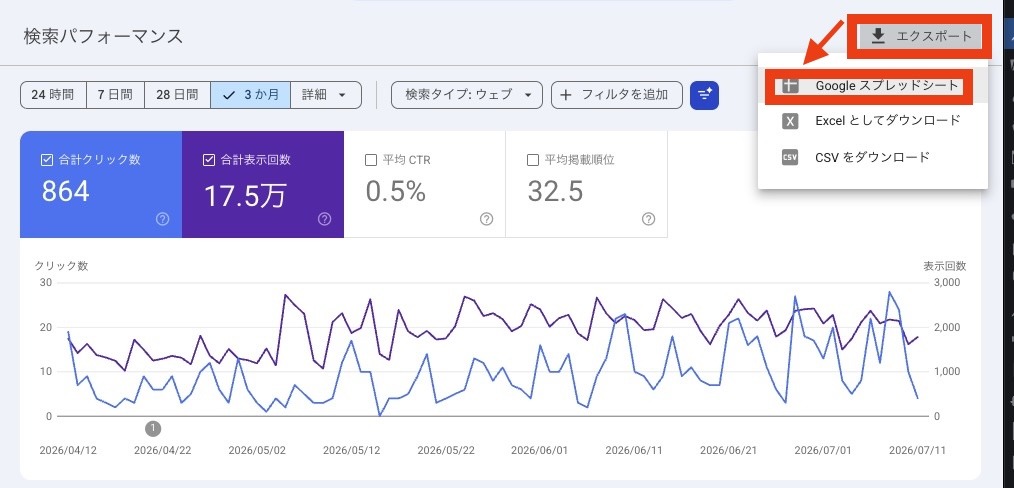Enable the average CTR checkbox
The height and width of the screenshot is (488, 1014).
point(371,160)
